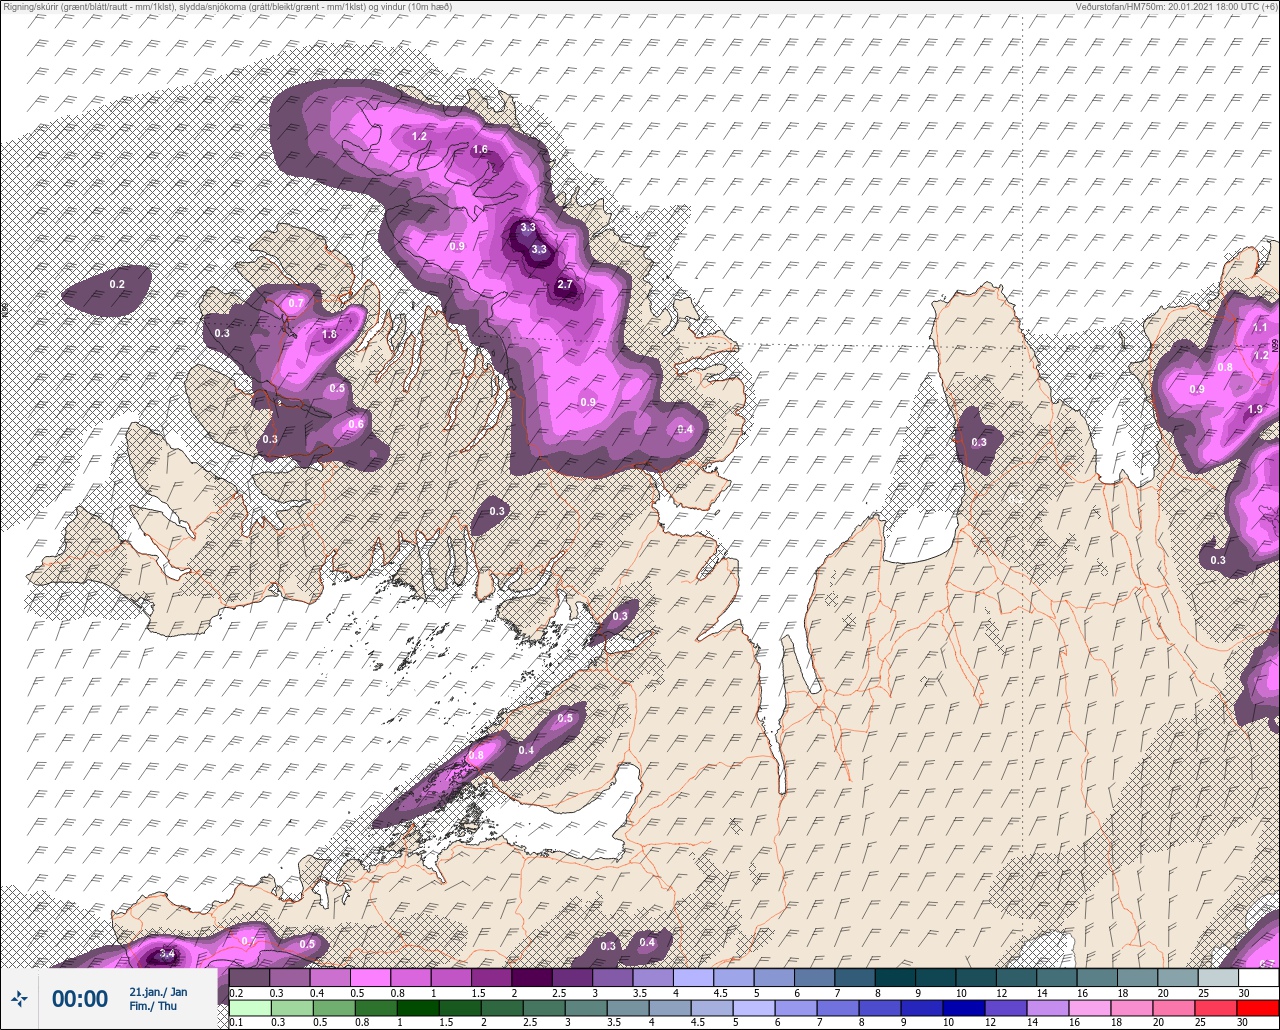Click the 2.7 precipitation value on the map
The image size is (1280, 1030).
[565, 285]
